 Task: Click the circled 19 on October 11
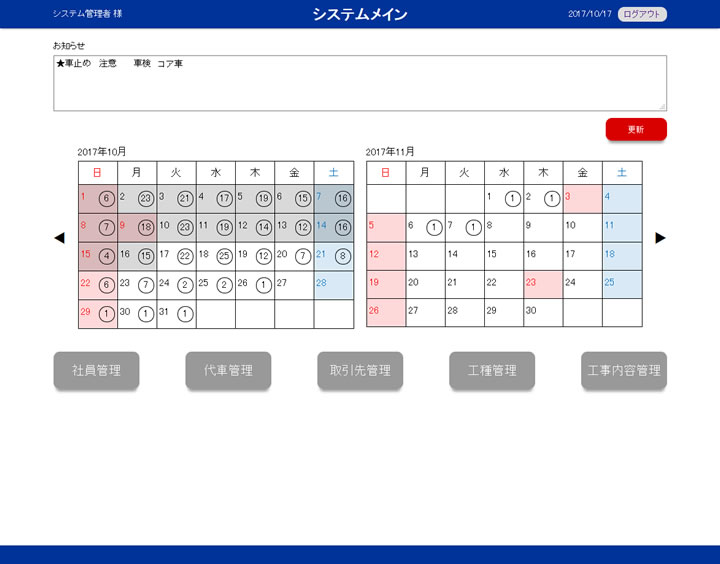click(225, 228)
